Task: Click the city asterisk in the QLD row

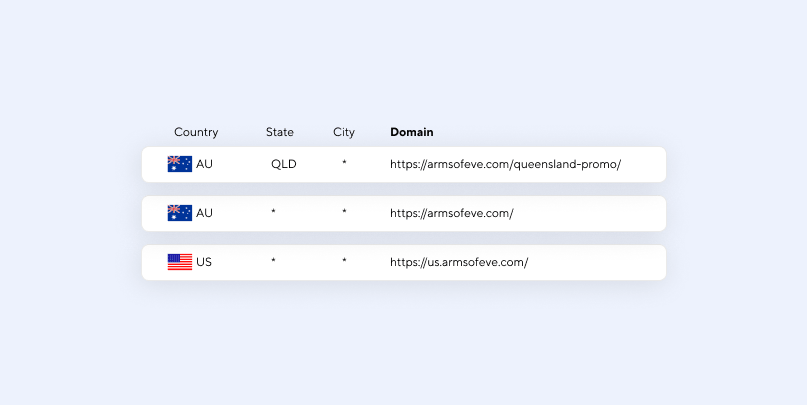Action: click(x=344, y=163)
